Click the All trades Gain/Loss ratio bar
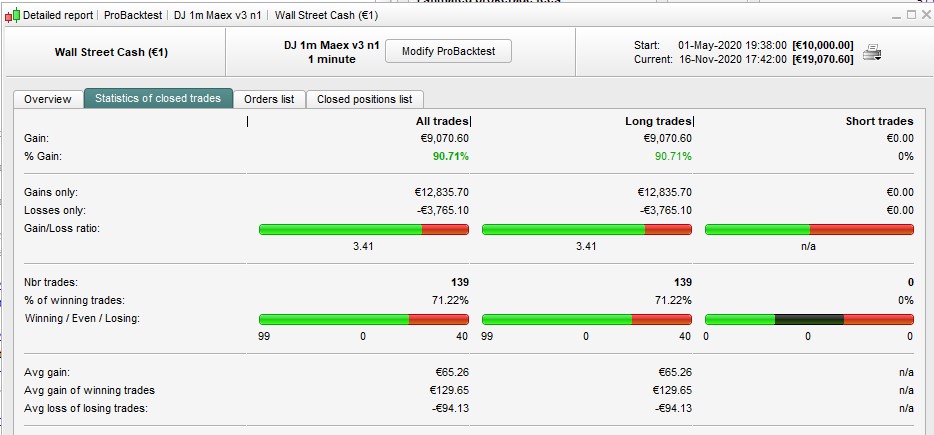The height and width of the screenshot is (435, 934). click(364, 229)
